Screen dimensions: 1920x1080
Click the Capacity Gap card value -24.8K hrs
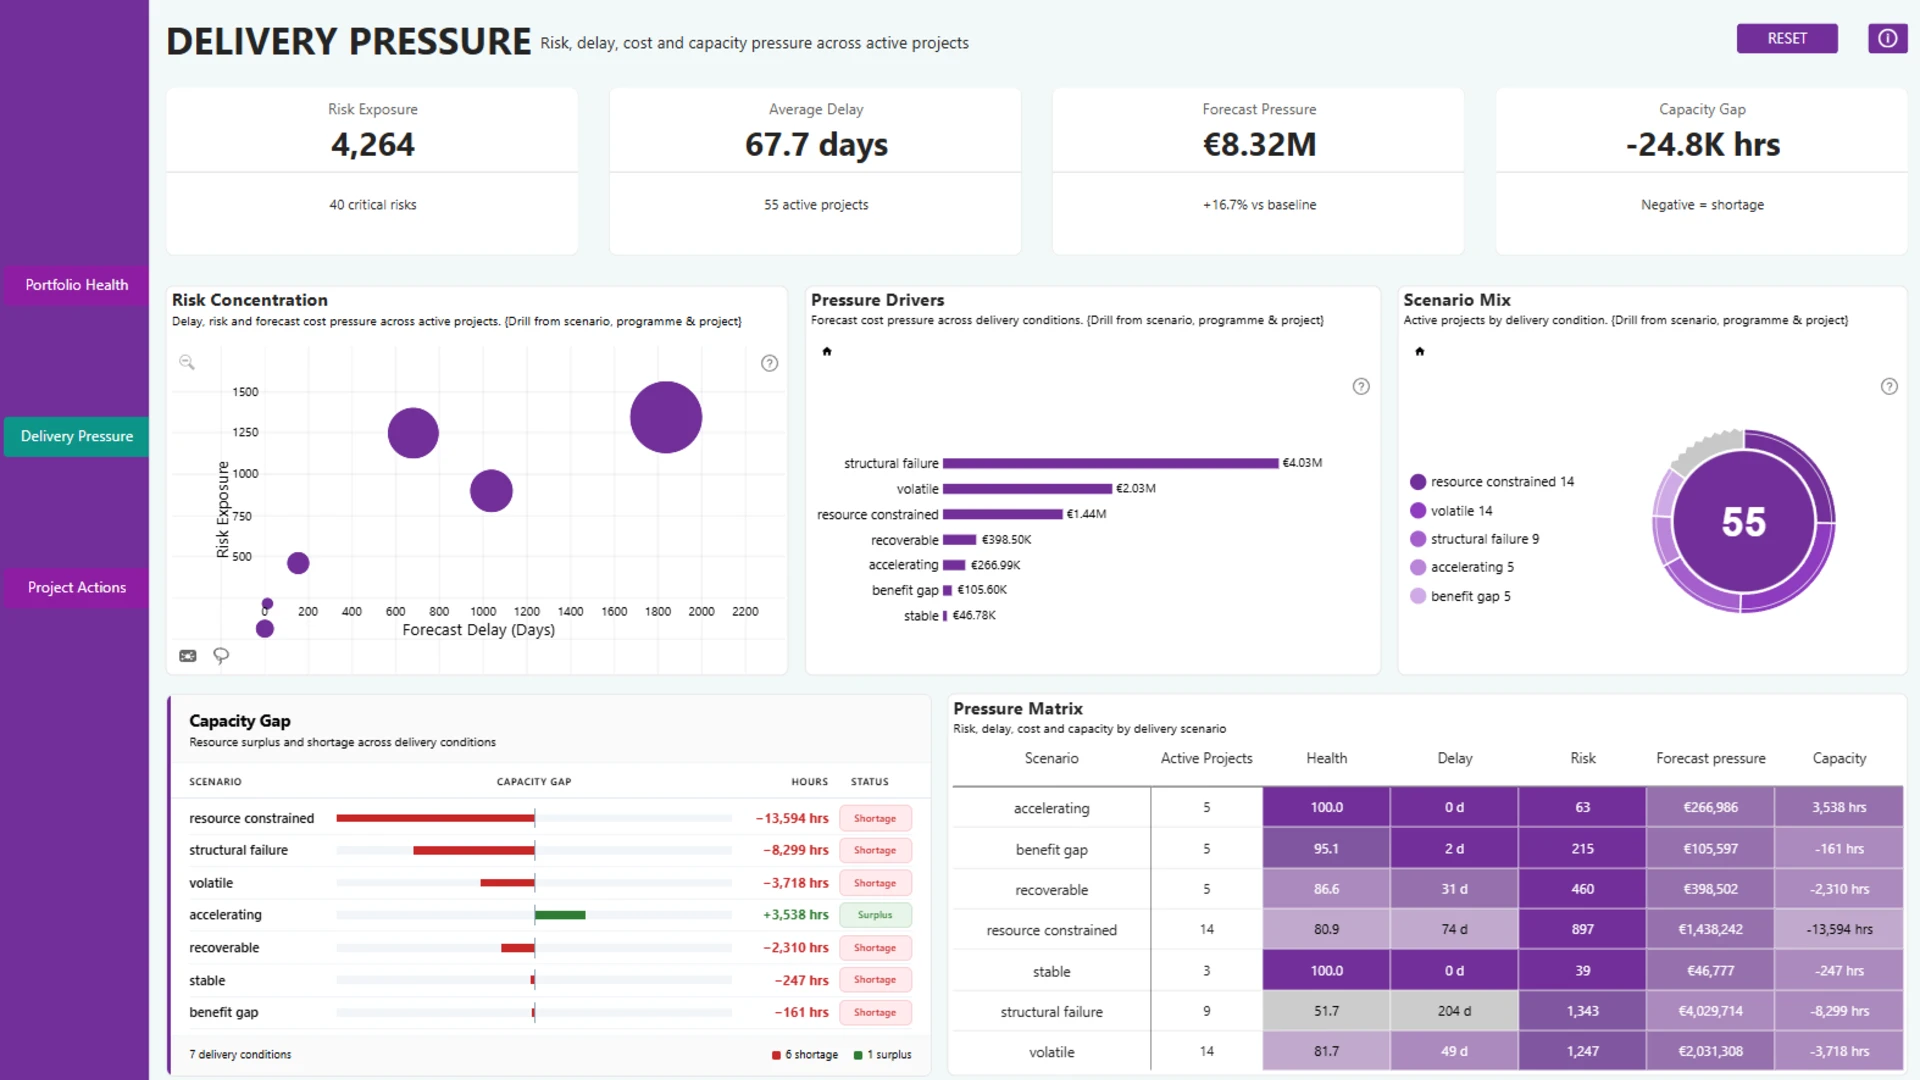point(1702,144)
